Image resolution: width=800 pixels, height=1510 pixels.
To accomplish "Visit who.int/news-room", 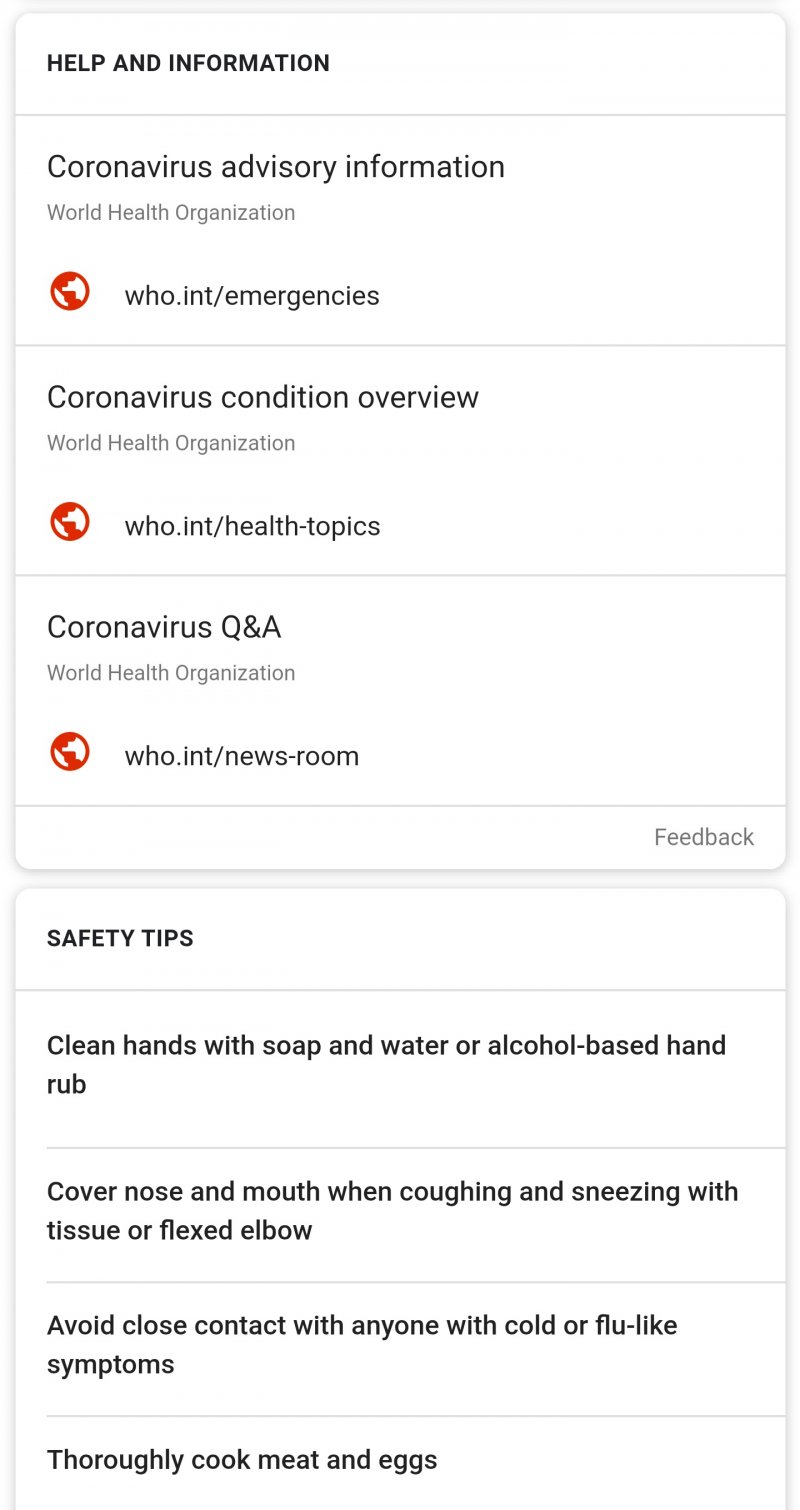I will pos(241,755).
